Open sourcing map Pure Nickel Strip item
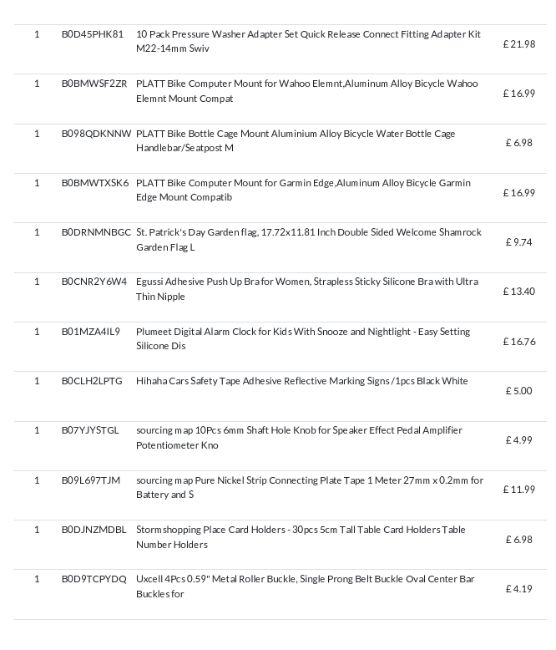The image size is (556, 650). click(309, 487)
